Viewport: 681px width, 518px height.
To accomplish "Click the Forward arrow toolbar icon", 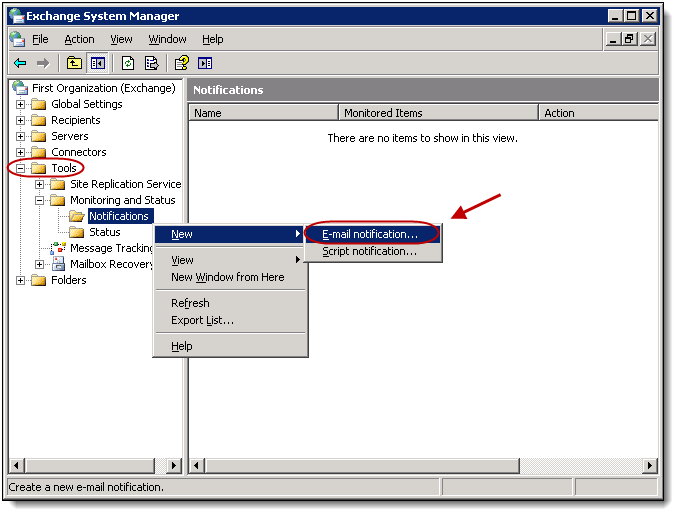I will (x=43, y=64).
